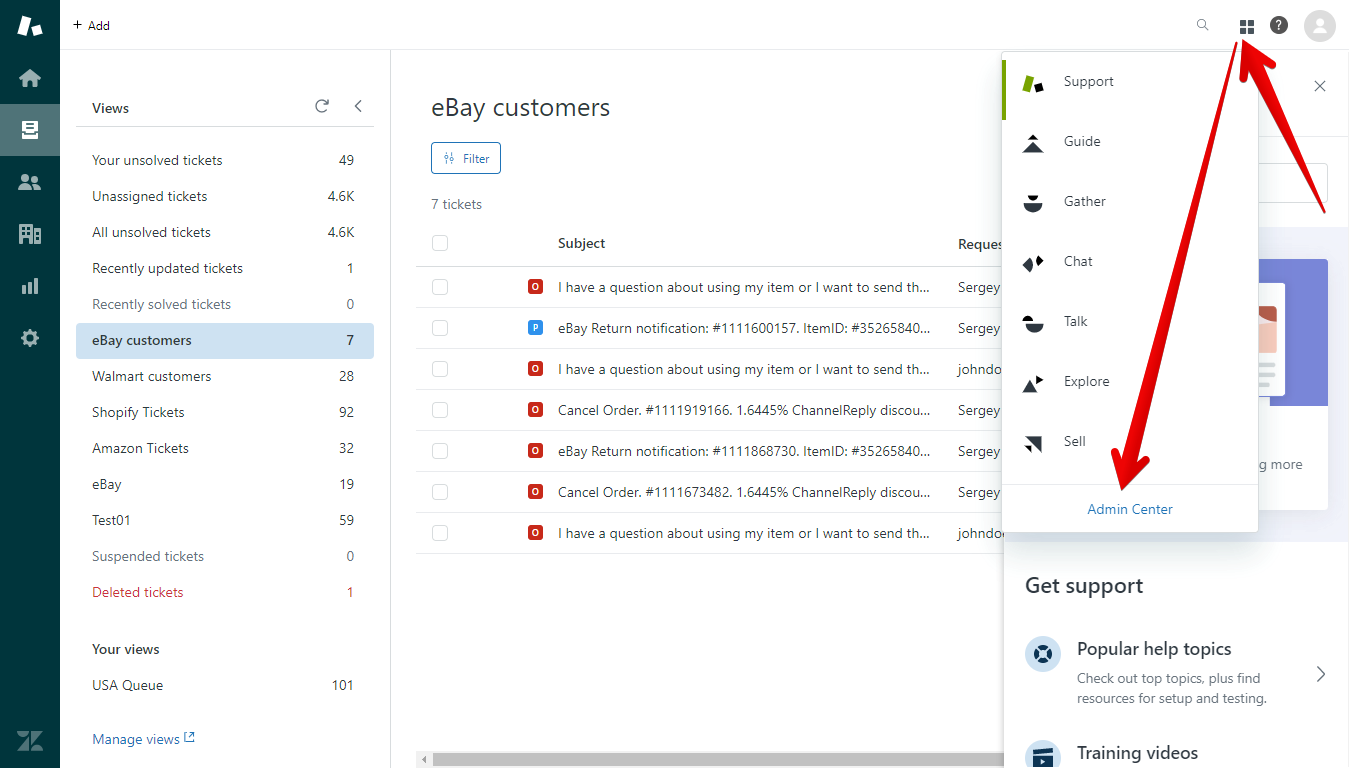Check the eBay Return #1111868730 ticket checkbox
Image resolution: width=1349 pixels, height=768 pixels.
pyautogui.click(x=440, y=451)
